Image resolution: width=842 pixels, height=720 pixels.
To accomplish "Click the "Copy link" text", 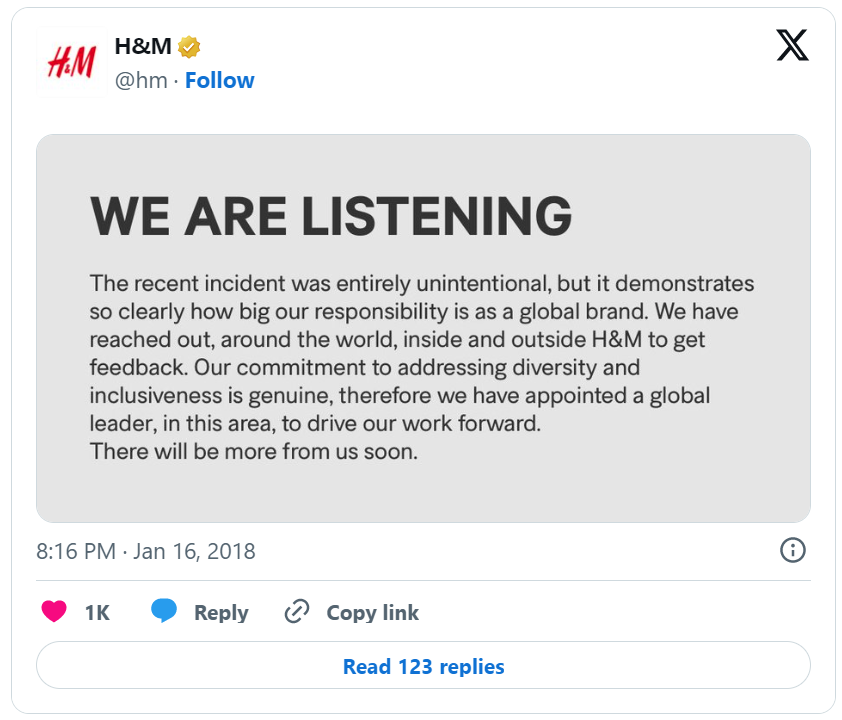I will [372, 613].
